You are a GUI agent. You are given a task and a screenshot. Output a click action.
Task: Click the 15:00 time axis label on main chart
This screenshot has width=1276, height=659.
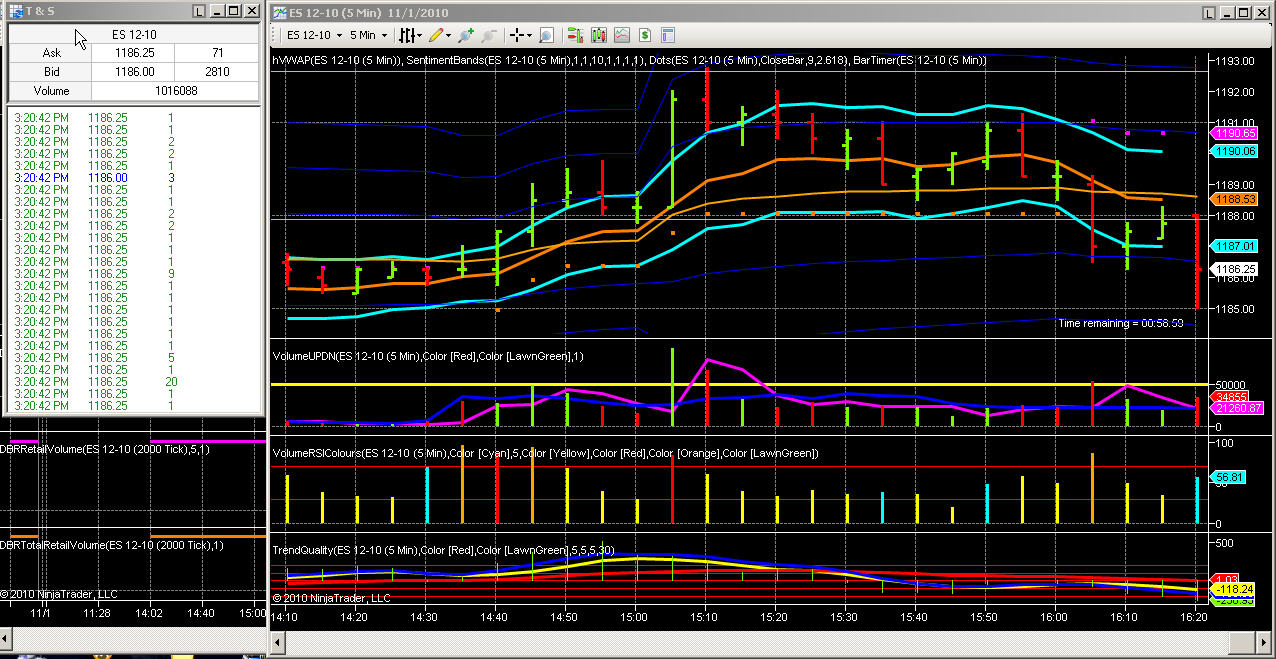pos(635,618)
